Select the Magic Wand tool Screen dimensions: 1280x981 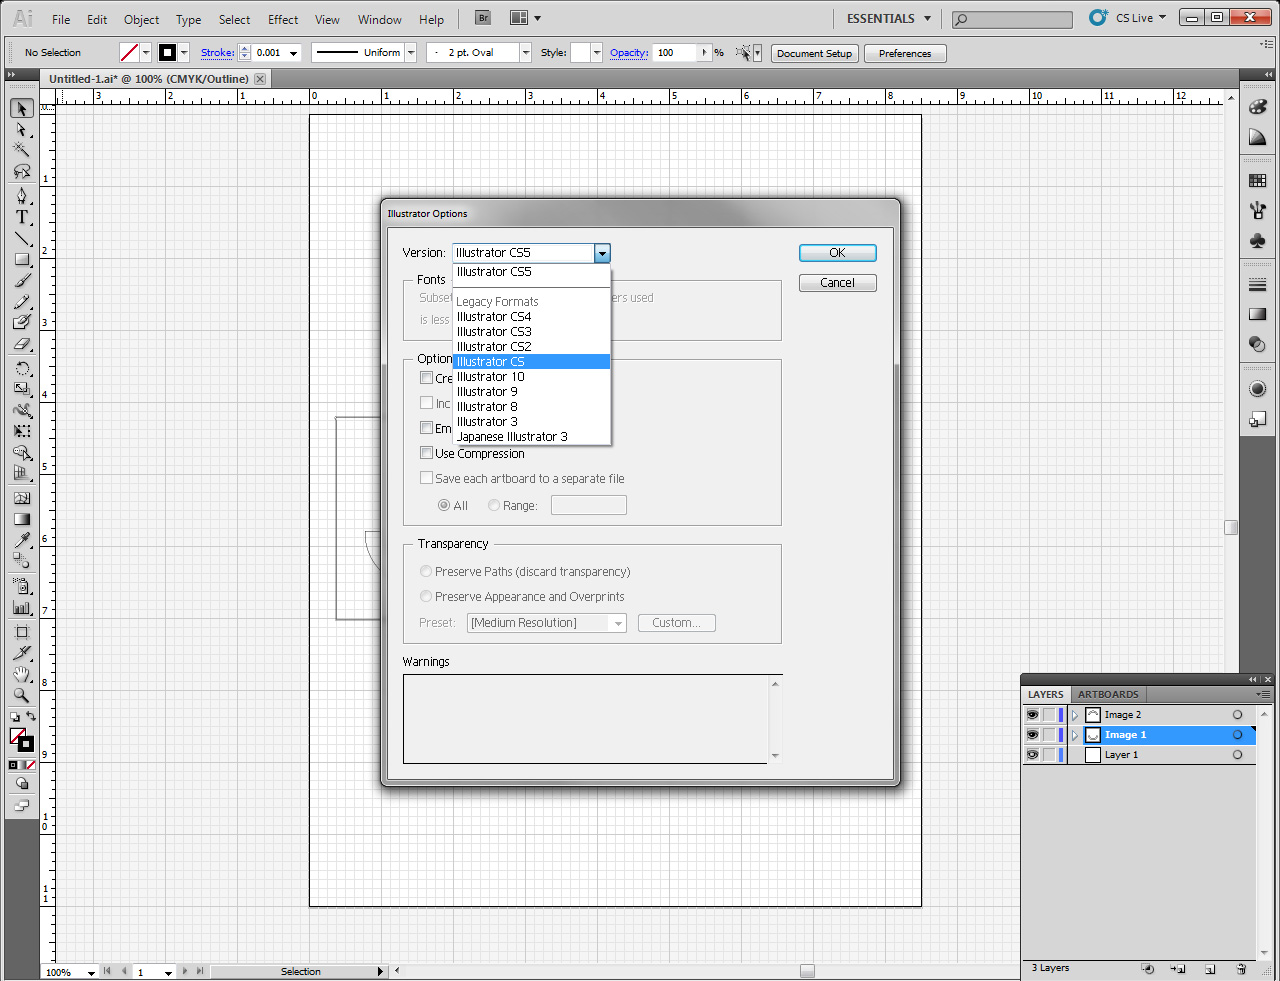[x=22, y=150]
